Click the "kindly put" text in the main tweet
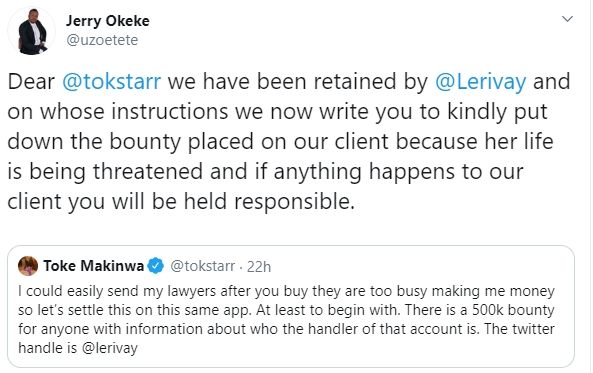 pos(497,112)
